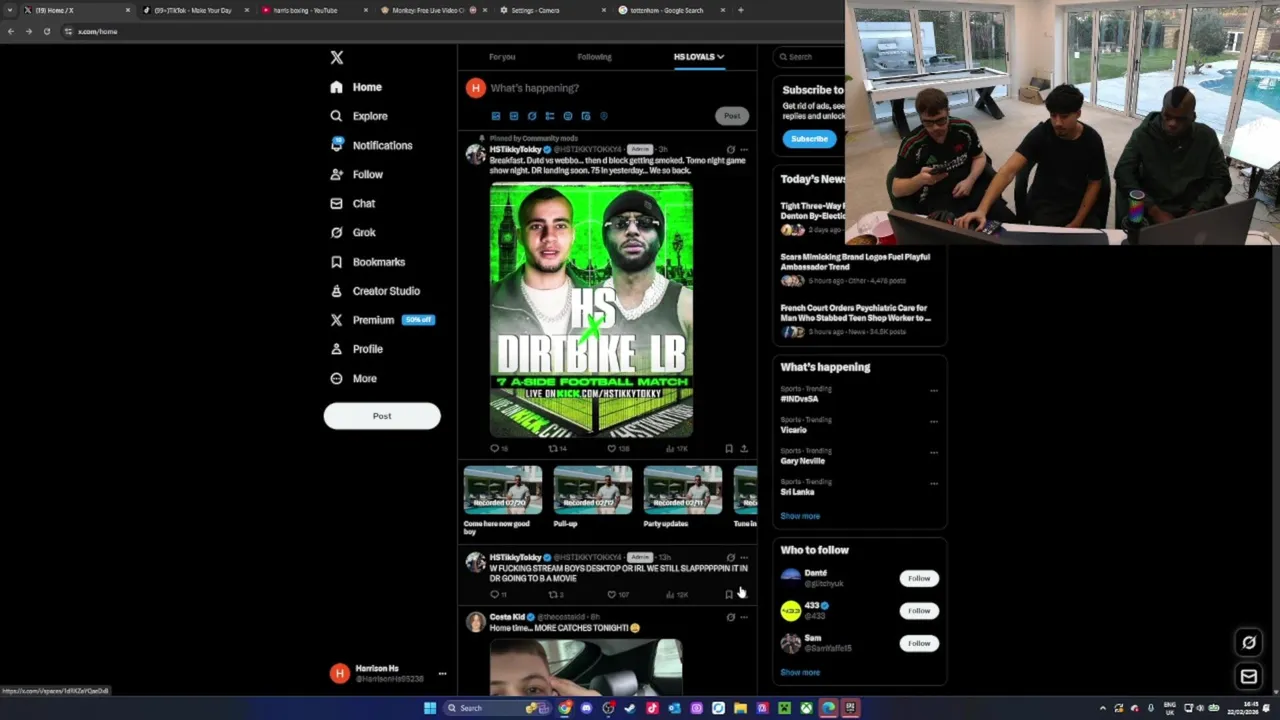The image size is (1280, 720).
Task: Switch to the For you tab
Action: tap(502, 57)
